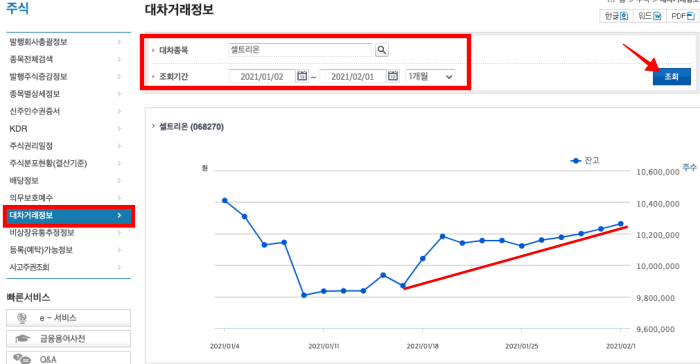Expand the KDR menu chevron
This screenshot has height=364, width=700.
click(119, 129)
